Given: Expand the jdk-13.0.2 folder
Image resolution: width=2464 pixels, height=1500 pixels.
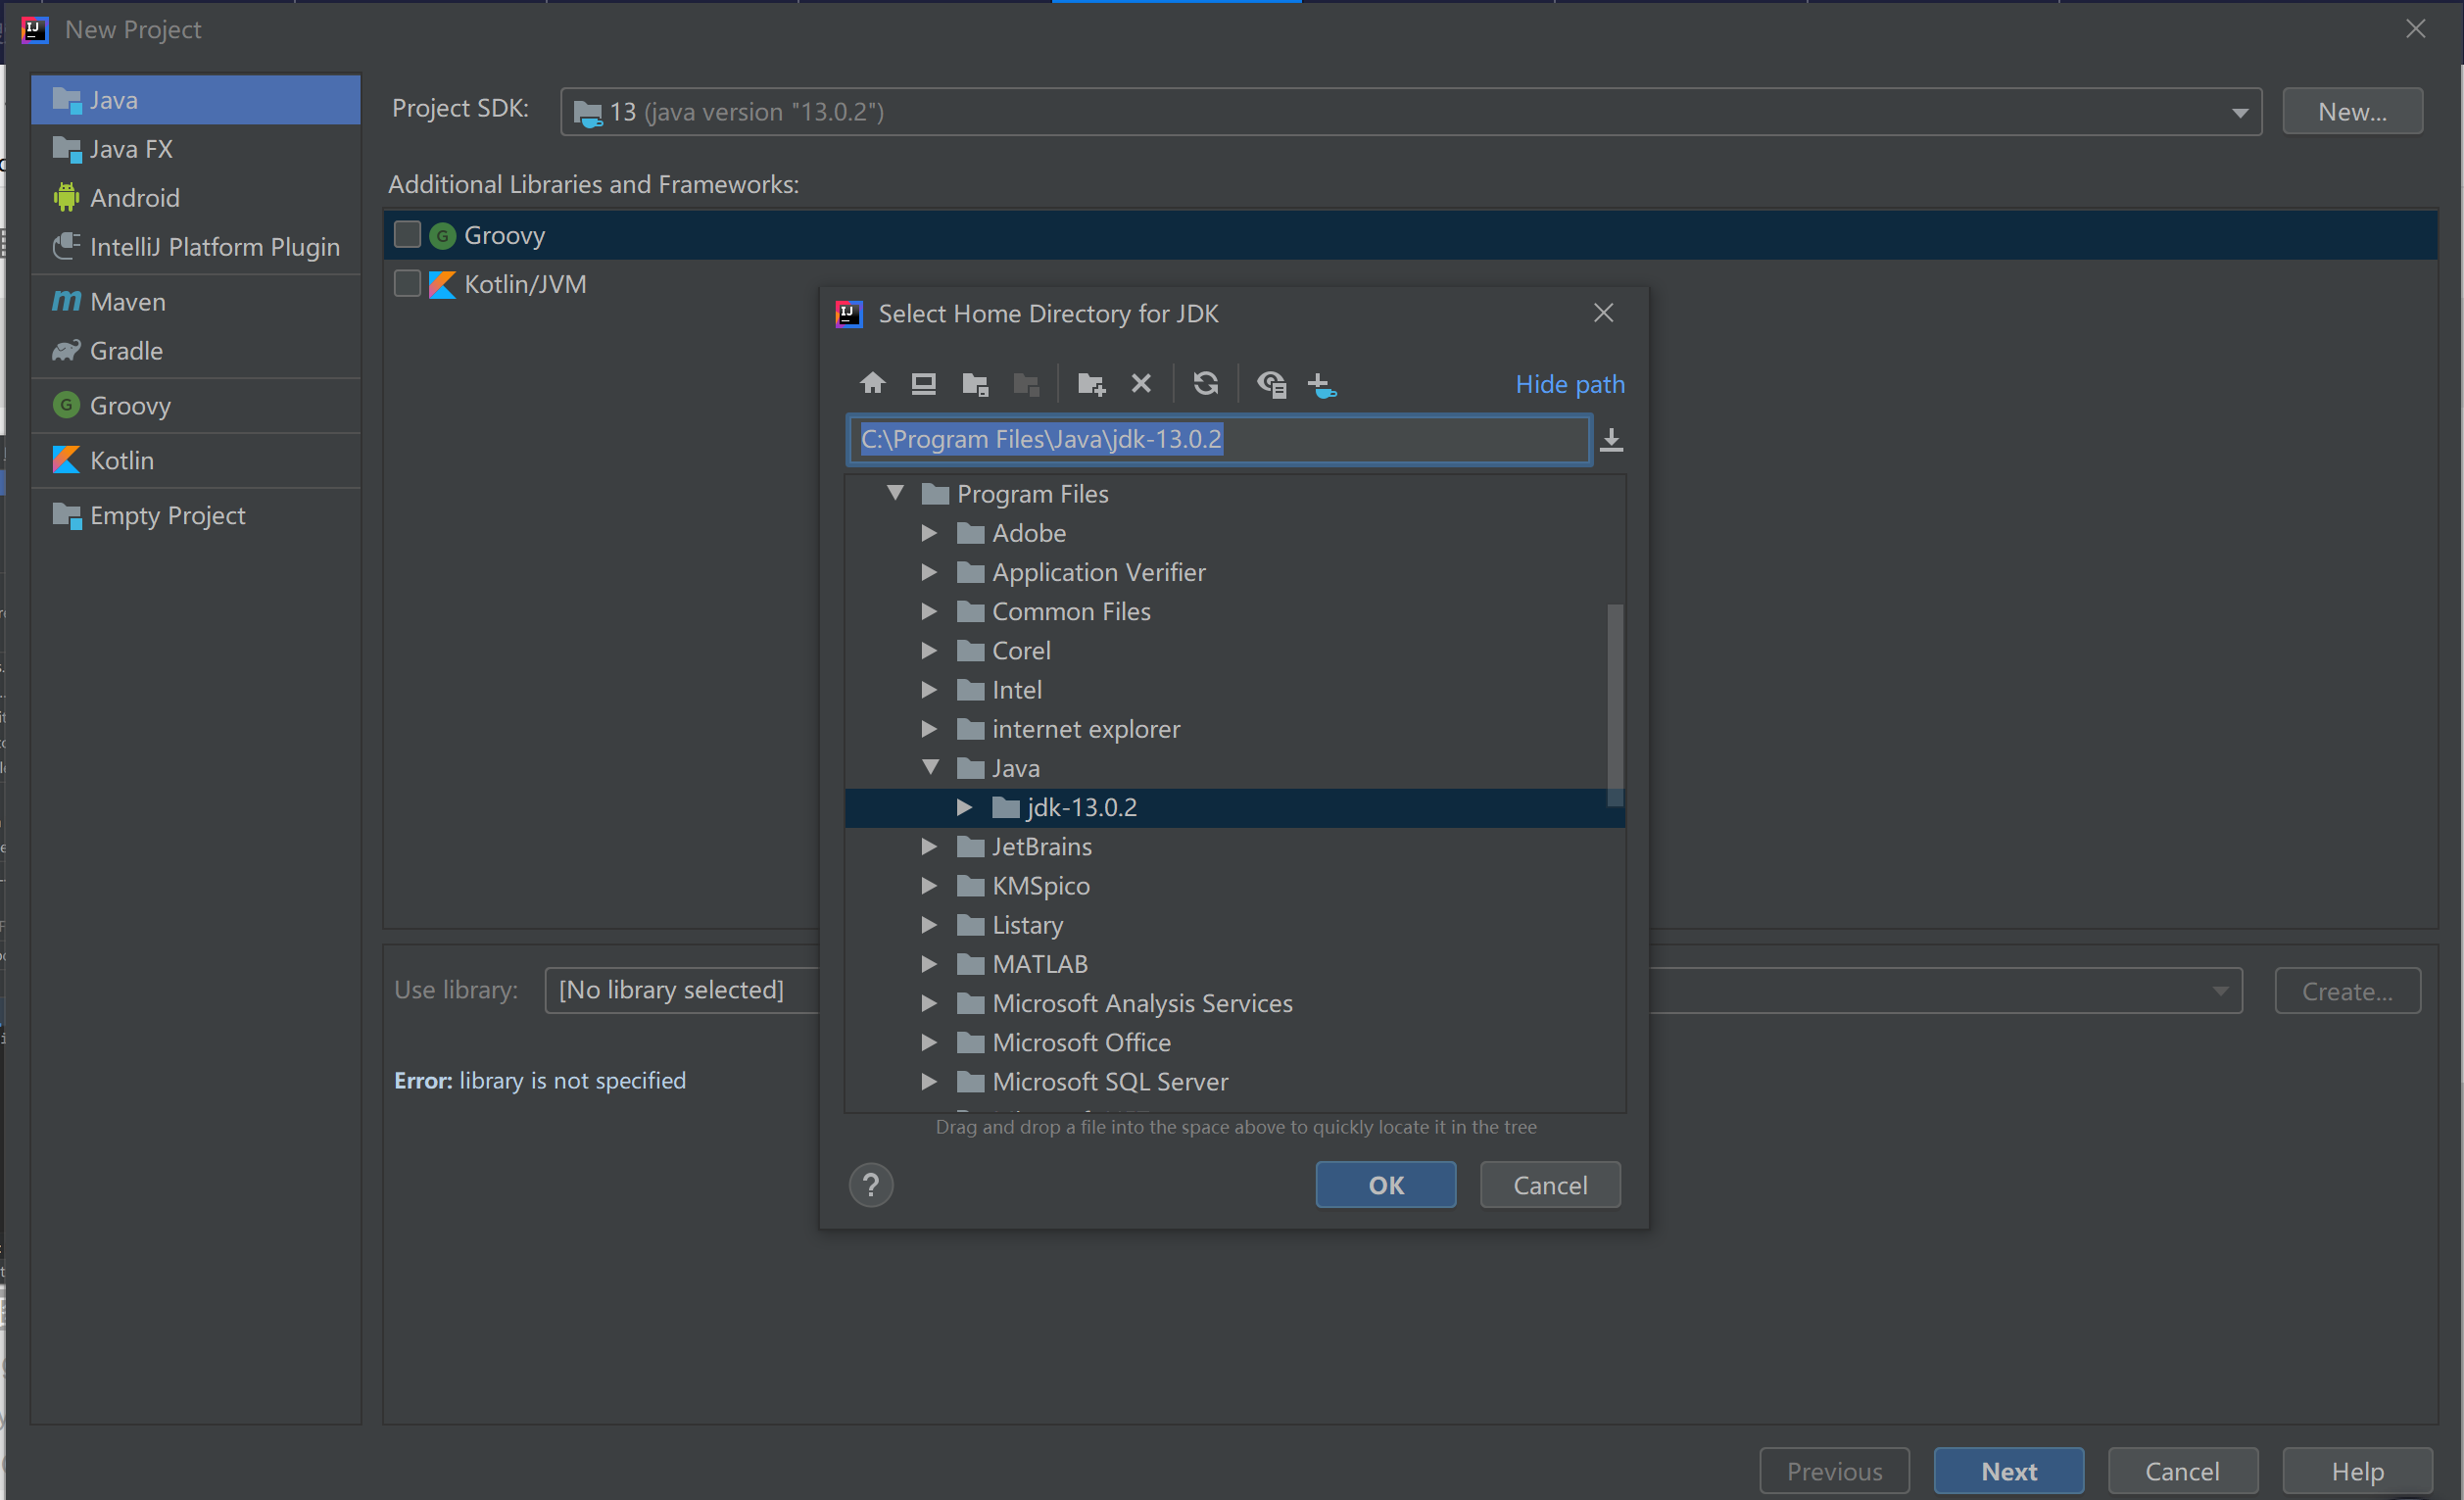Looking at the screenshot, I should (964, 807).
